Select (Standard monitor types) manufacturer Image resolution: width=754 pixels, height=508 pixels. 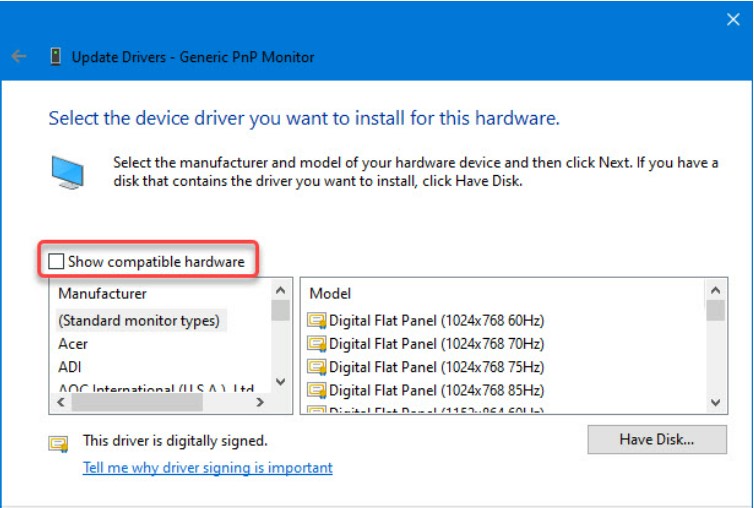tap(139, 320)
